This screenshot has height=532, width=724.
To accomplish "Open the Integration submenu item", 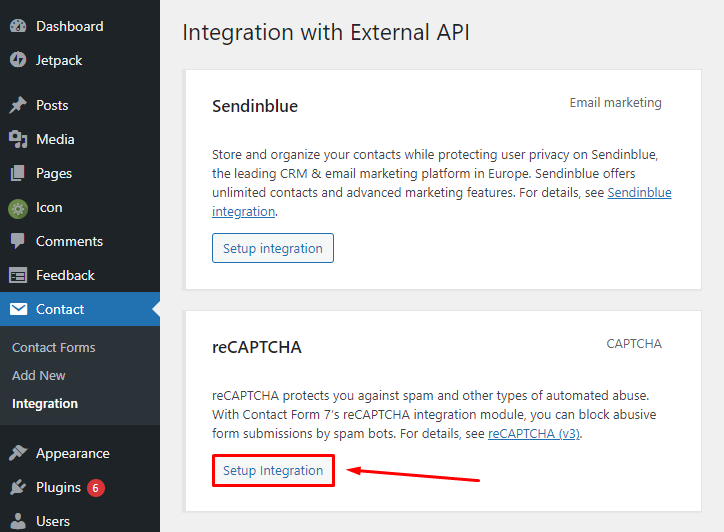I will click(x=45, y=404).
